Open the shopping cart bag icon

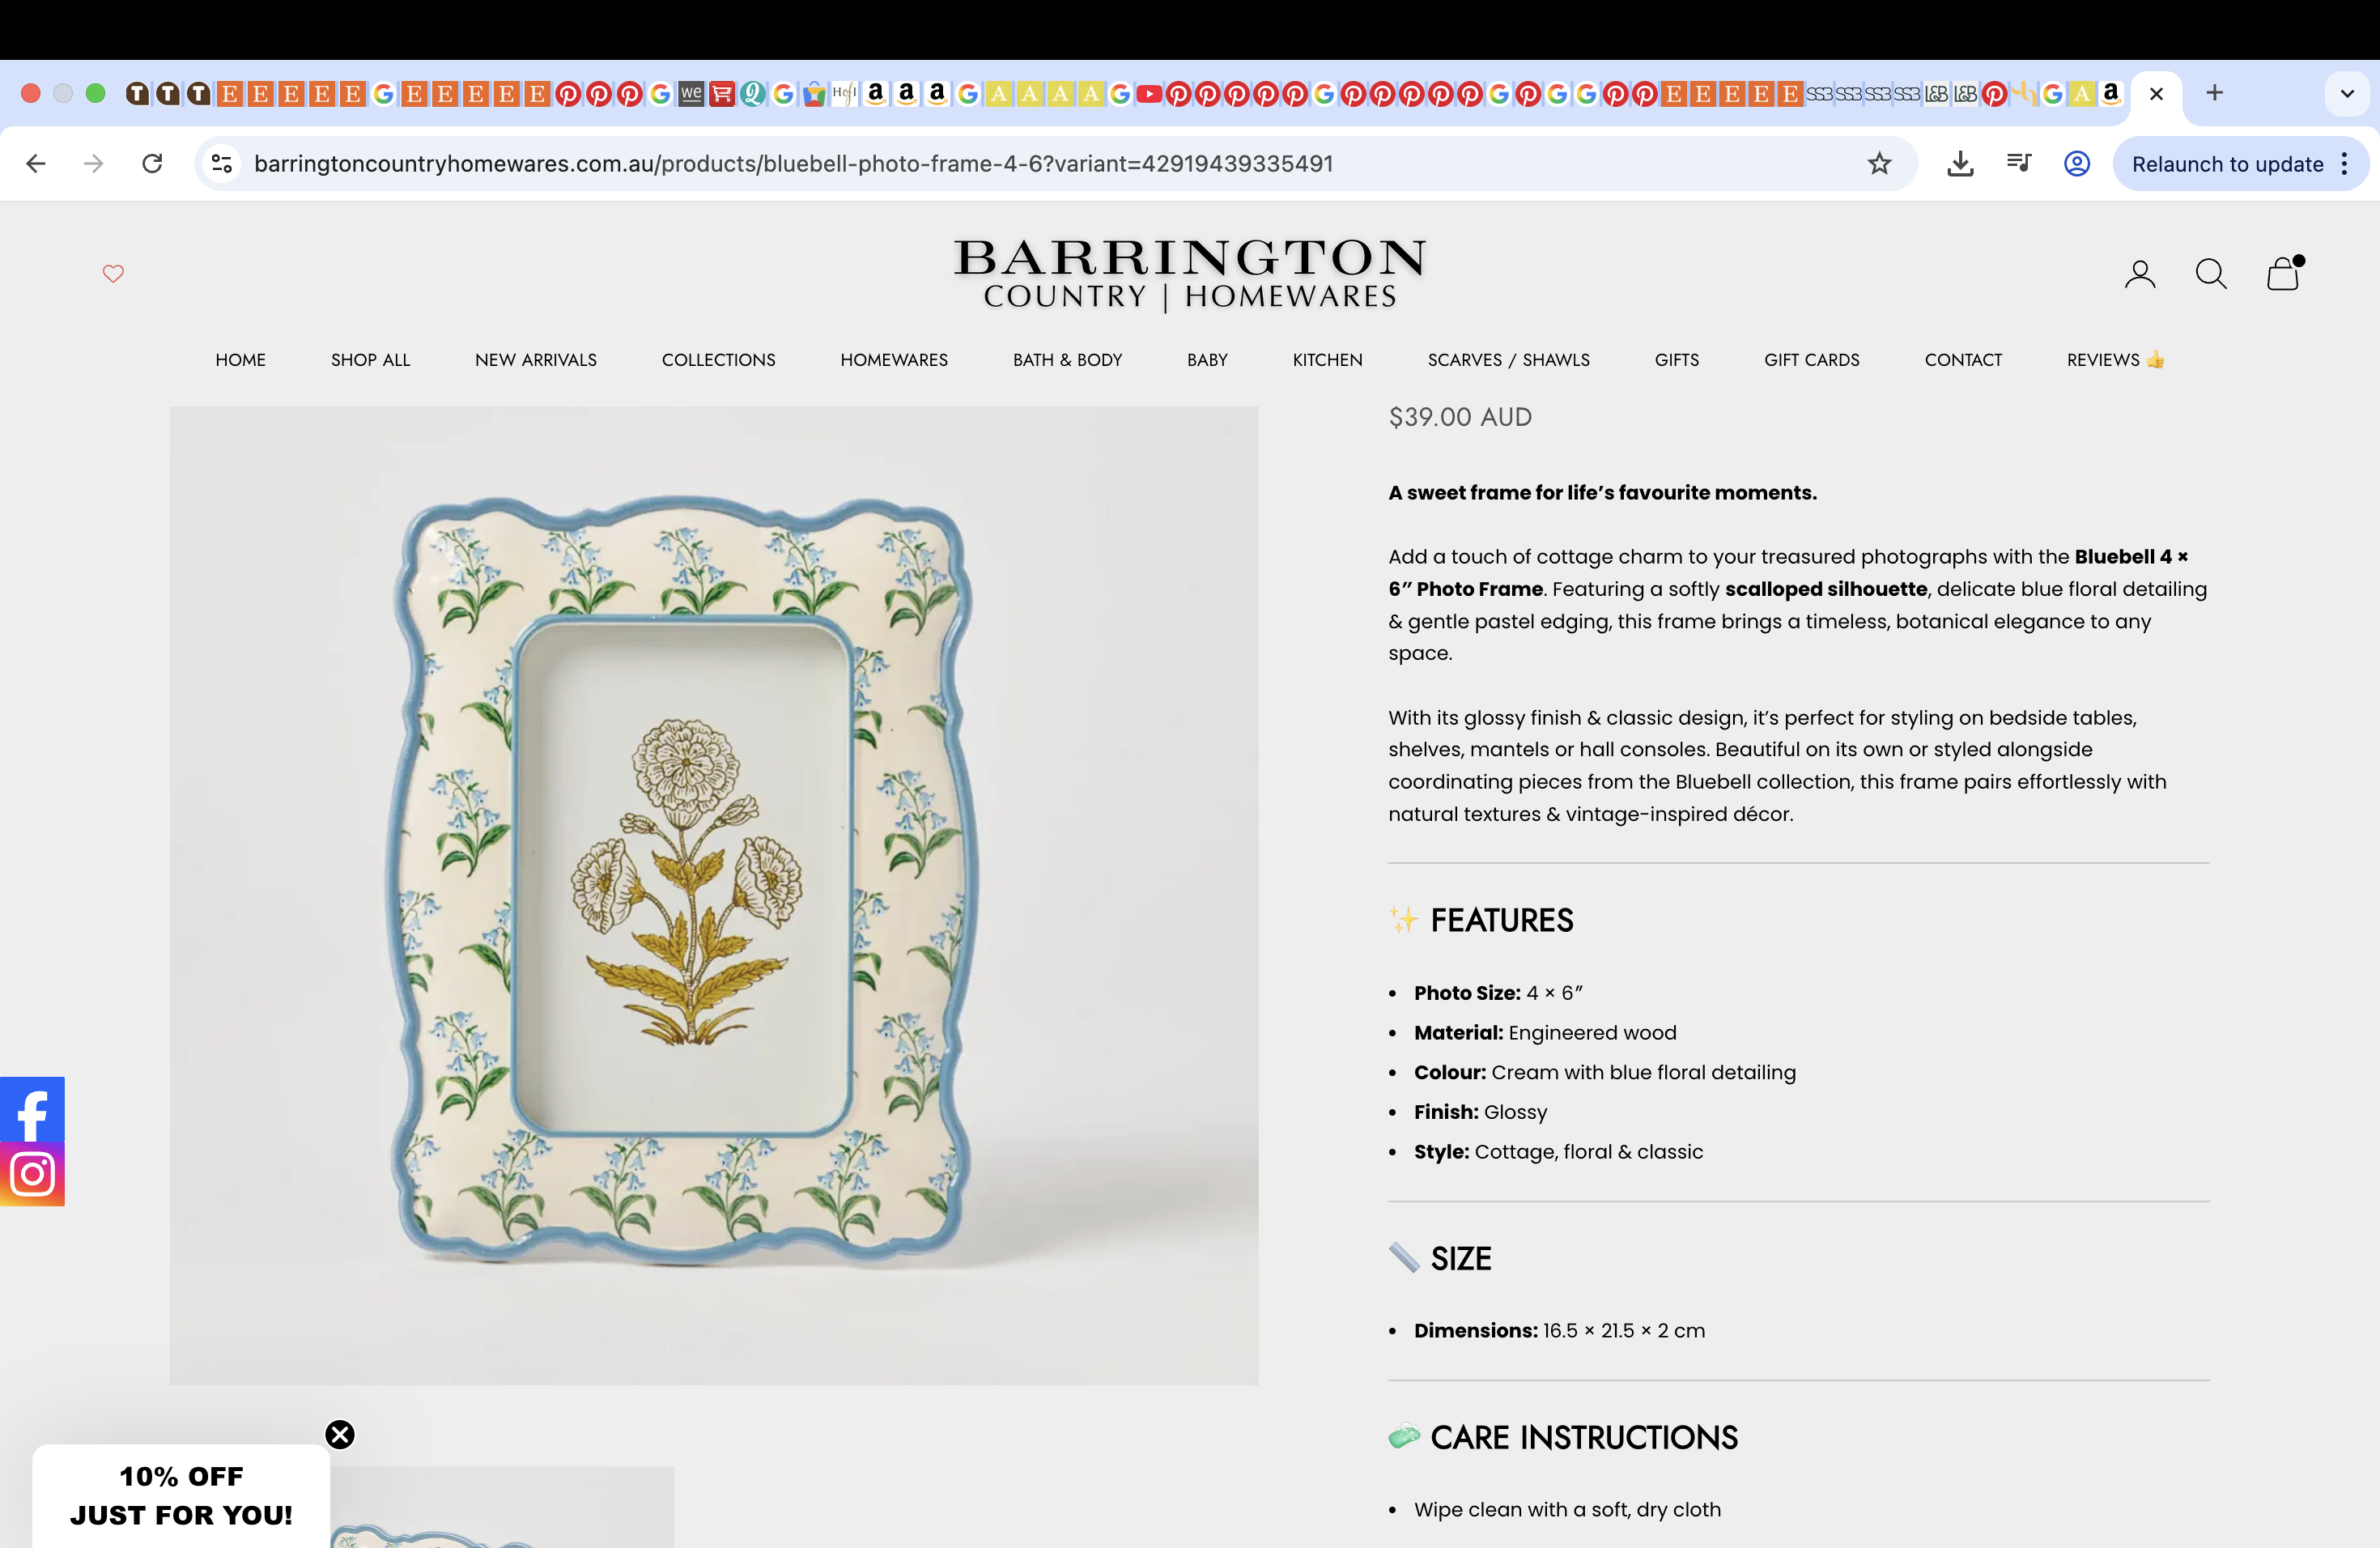coord(2284,273)
